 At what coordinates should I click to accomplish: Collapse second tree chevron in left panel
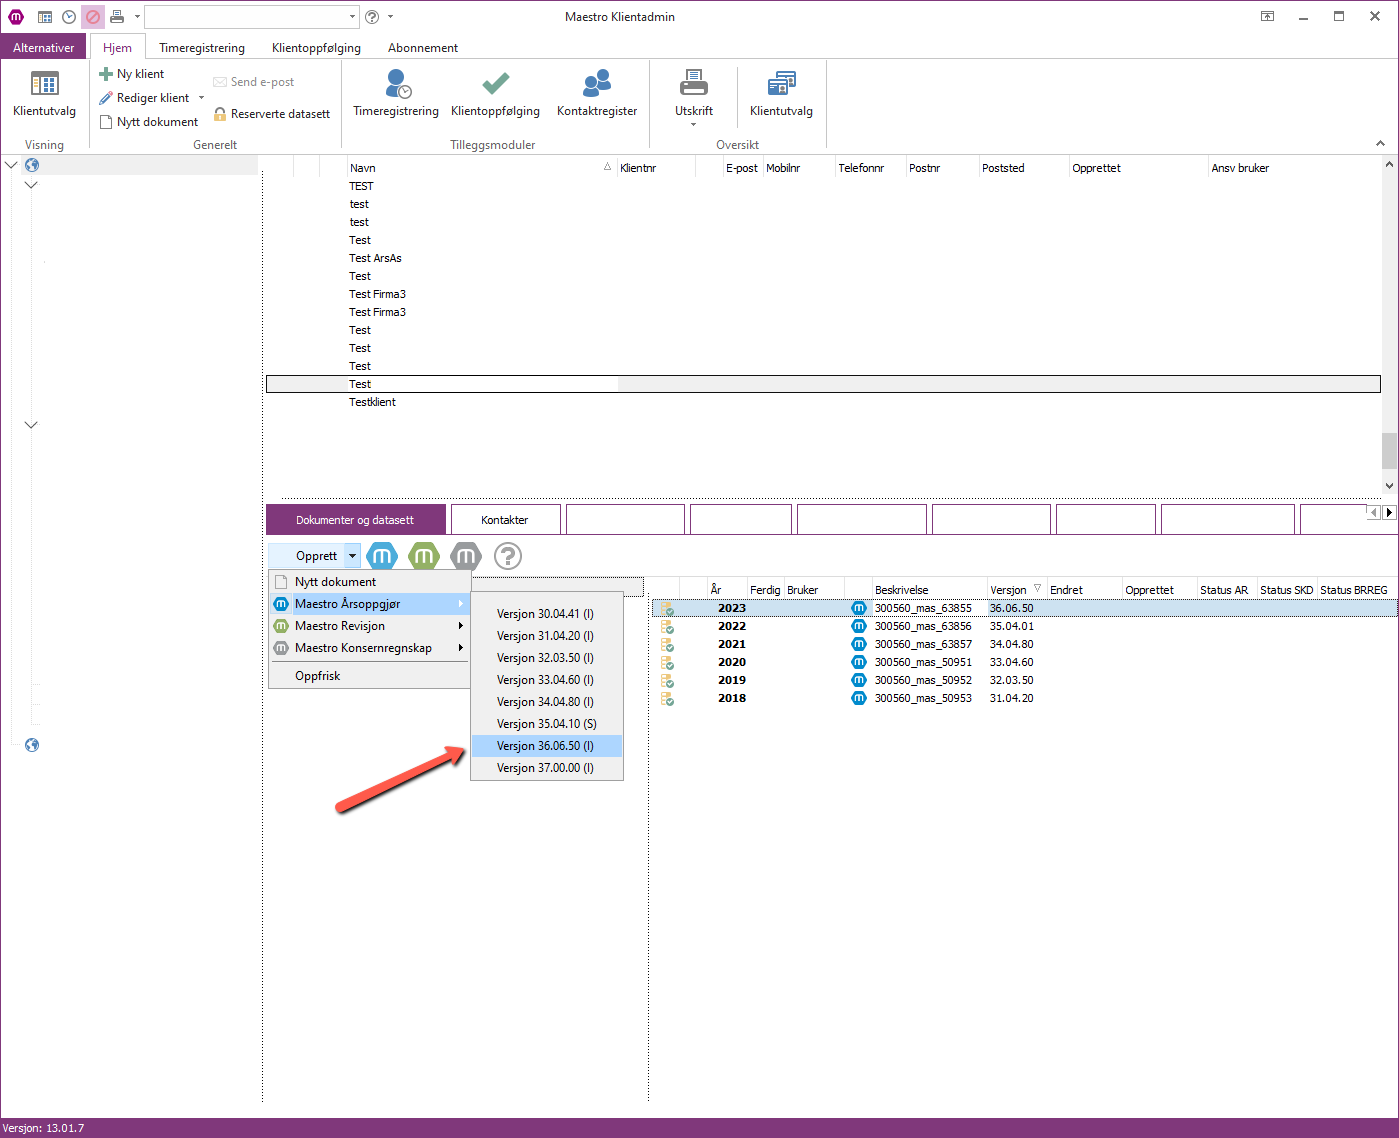(x=31, y=185)
